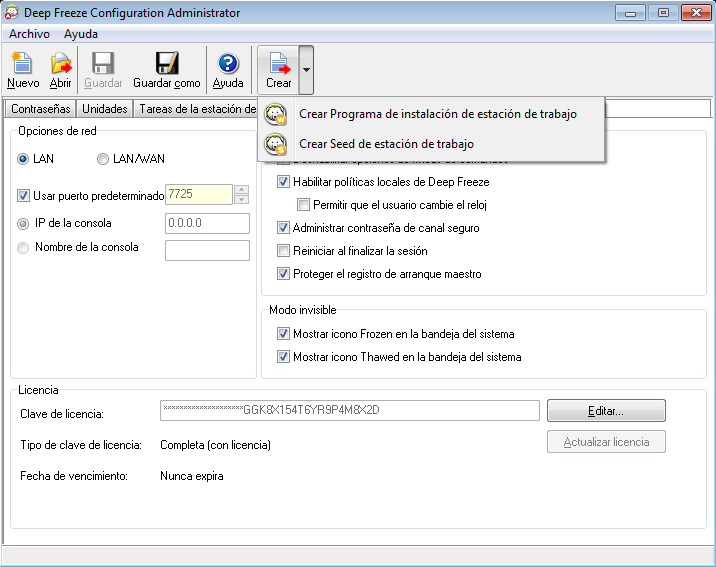Click the Completa (con licencia) text
Image resolution: width=716 pixels, height=567 pixels.
tap(215, 445)
